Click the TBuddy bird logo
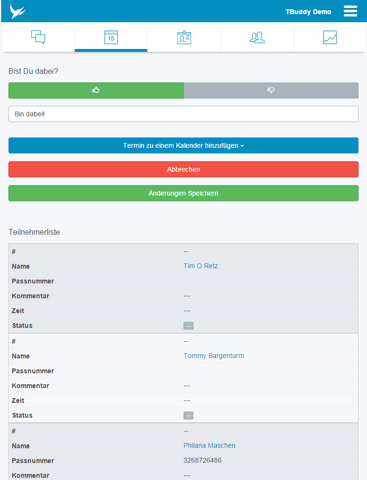This screenshot has width=367, height=480. 17,11
